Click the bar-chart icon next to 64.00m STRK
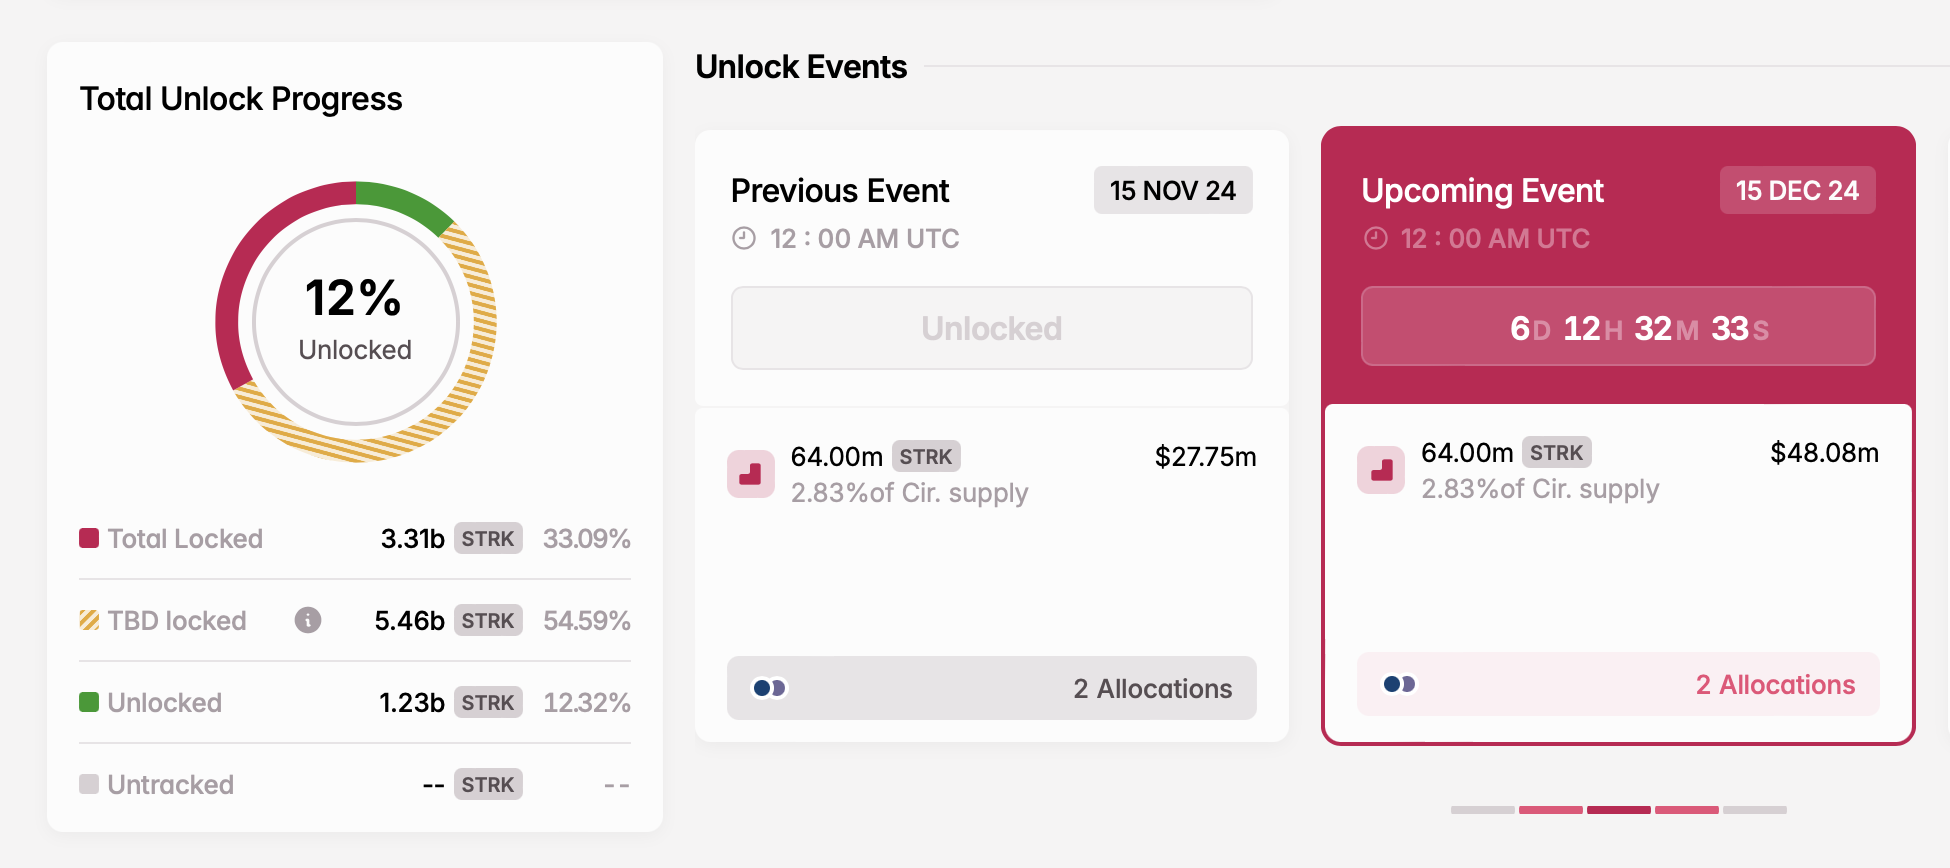Image resolution: width=1950 pixels, height=868 pixels. (x=751, y=474)
